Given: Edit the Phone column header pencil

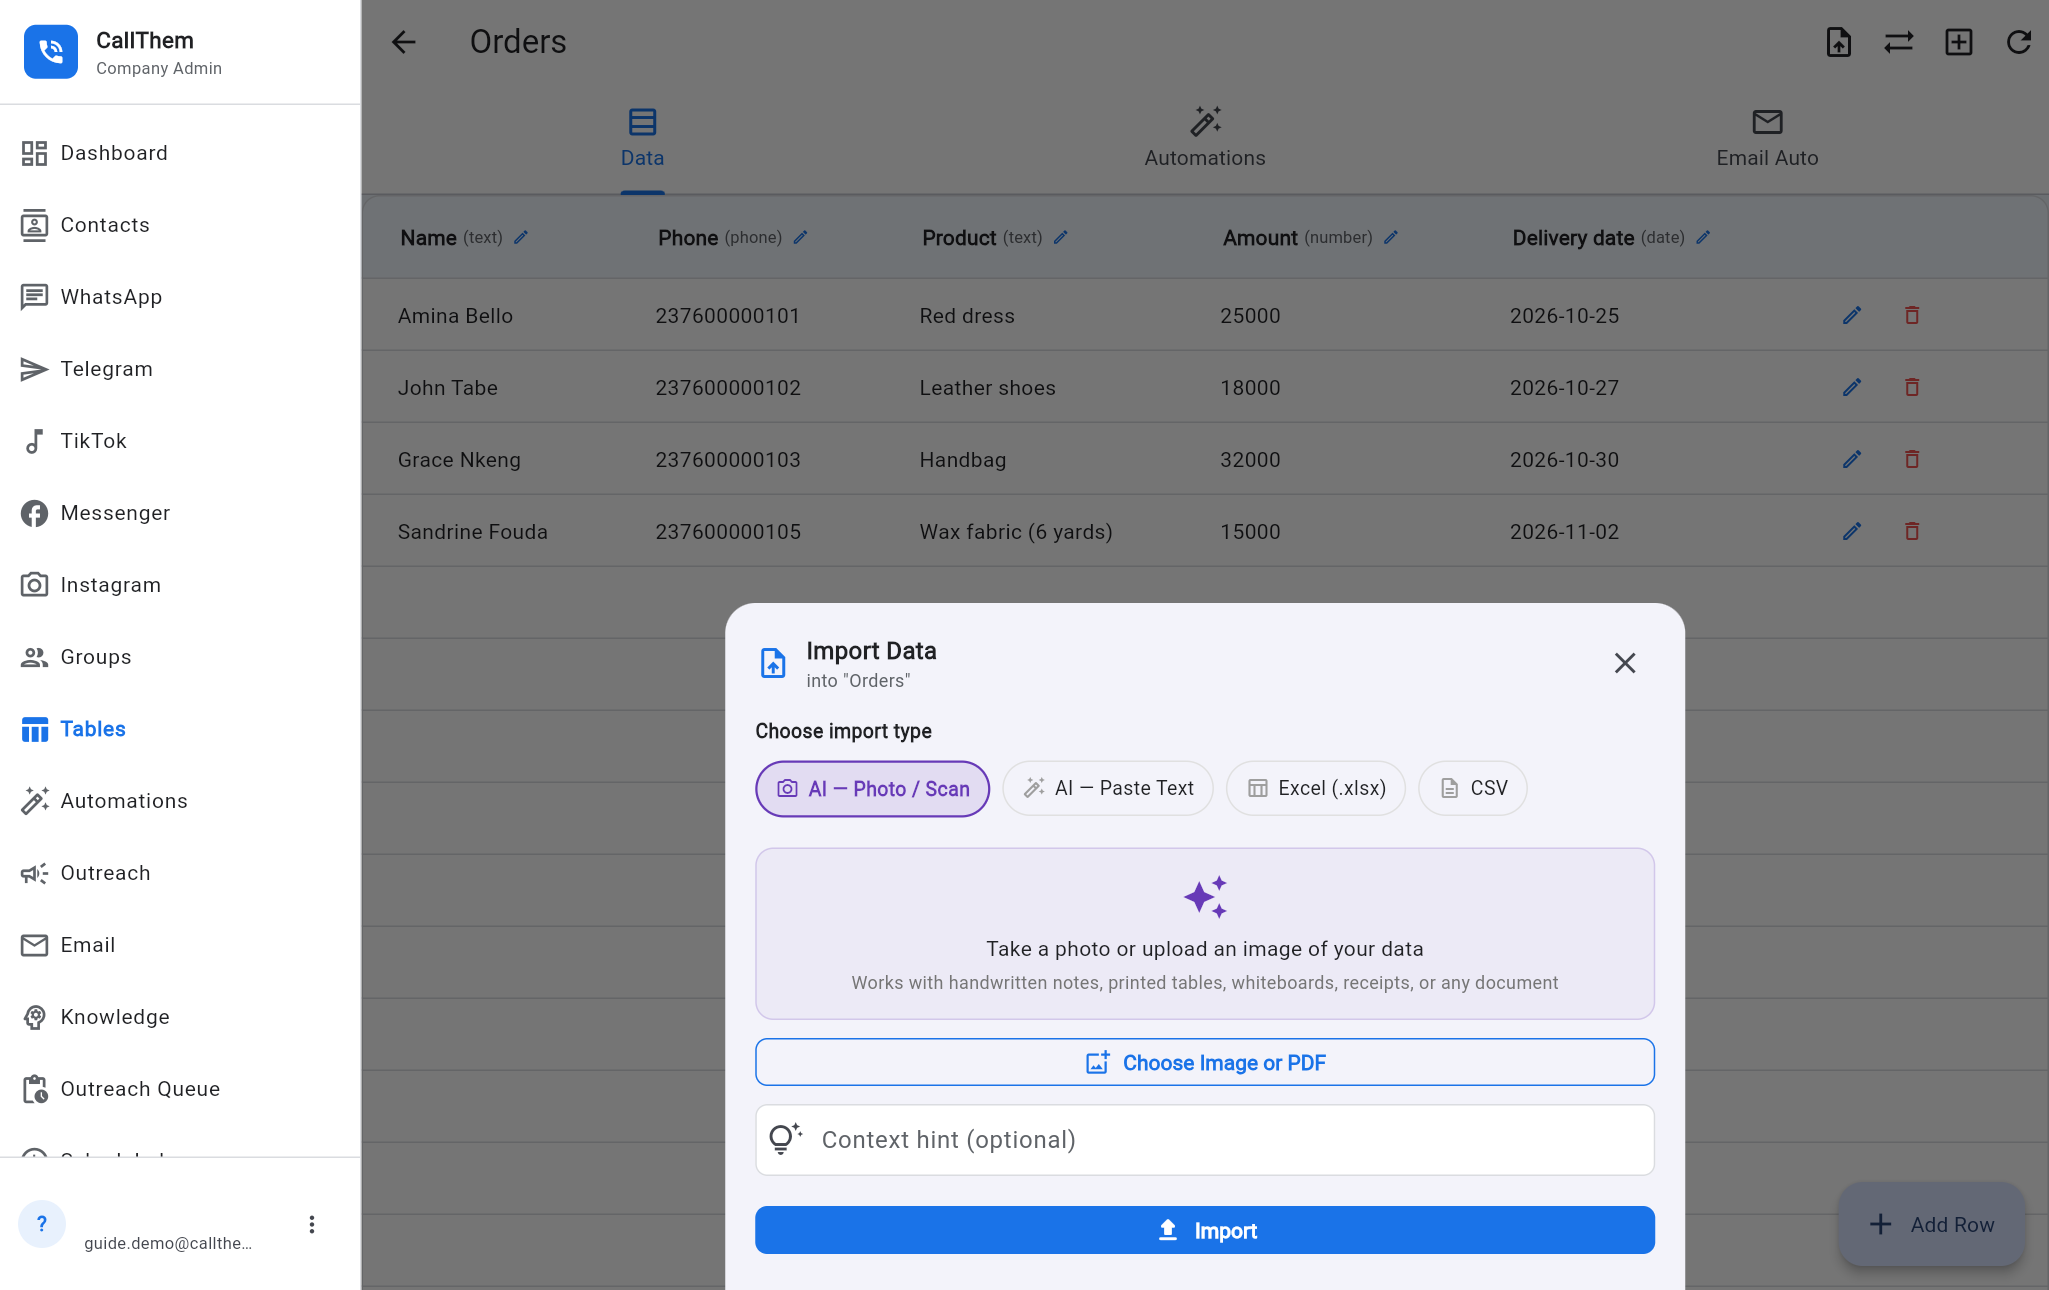Looking at the screenshot, I should (x=800, y=237).
